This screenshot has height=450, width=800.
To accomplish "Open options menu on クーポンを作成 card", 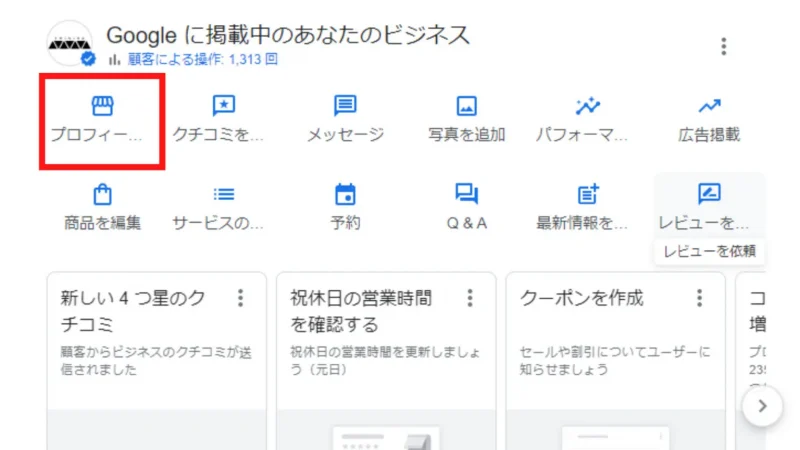I will click(699, 298).
